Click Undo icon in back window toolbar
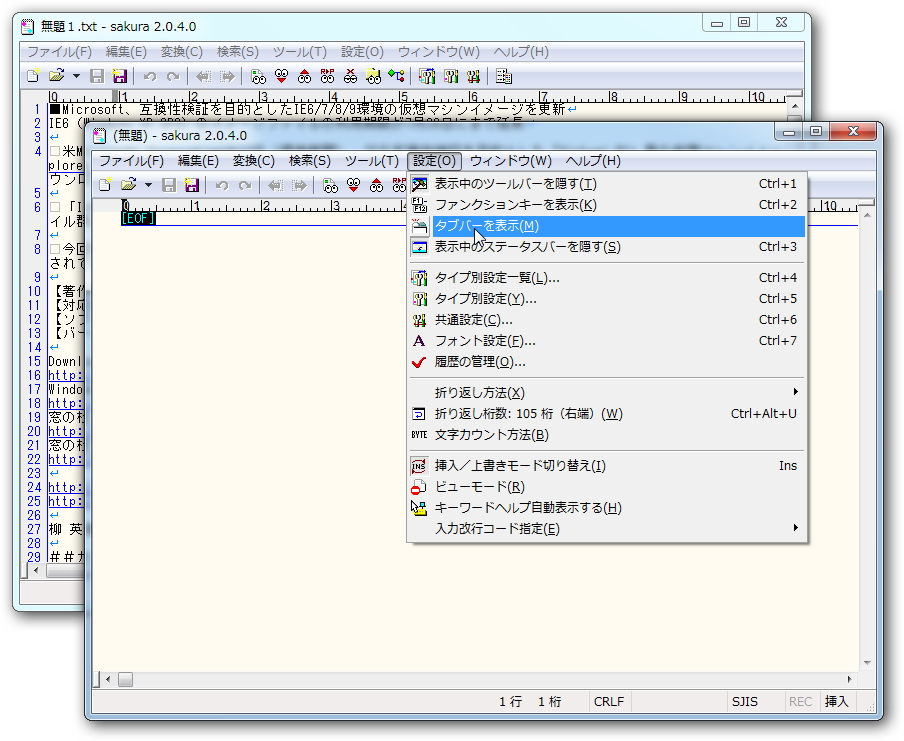Image resolution: width=904 pixels, height=741 pixels. [150, 76]
